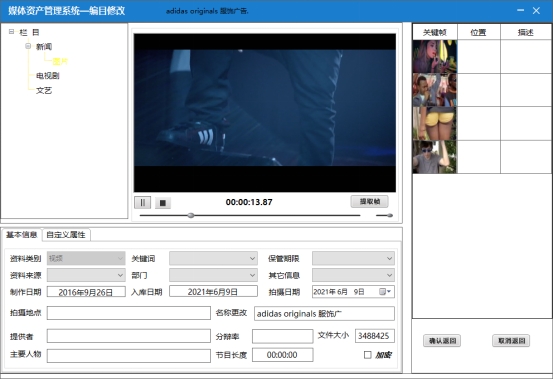Collapse the 新闻 tree branch

28,46
